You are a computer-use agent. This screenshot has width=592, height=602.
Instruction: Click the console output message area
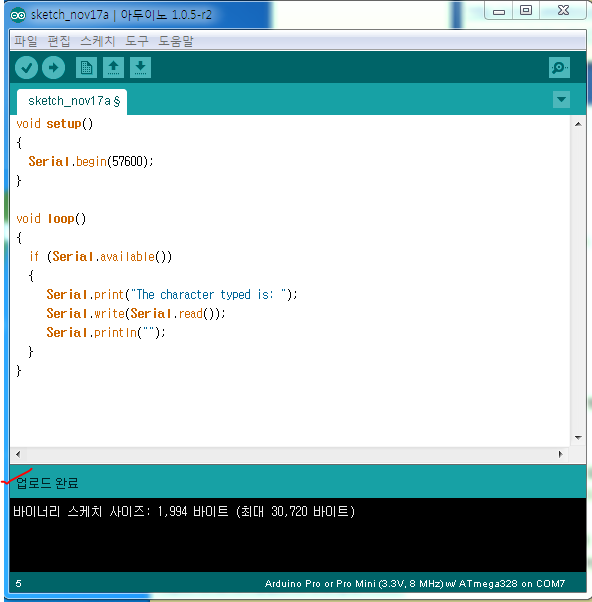(298, 534)
